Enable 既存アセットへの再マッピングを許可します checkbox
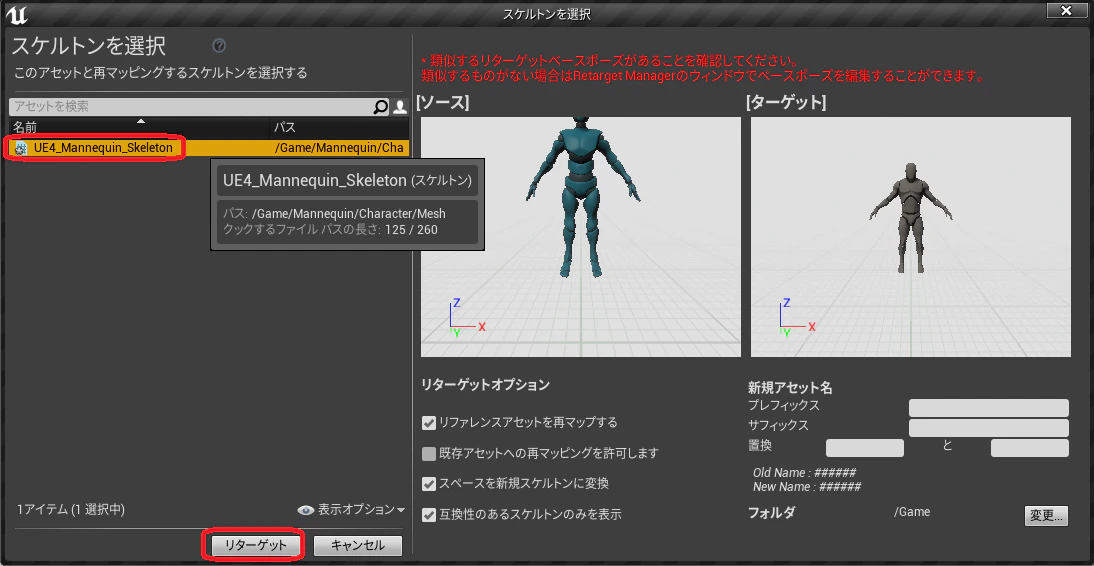Screen dimensions: 1094x566 tap(429, 454)
